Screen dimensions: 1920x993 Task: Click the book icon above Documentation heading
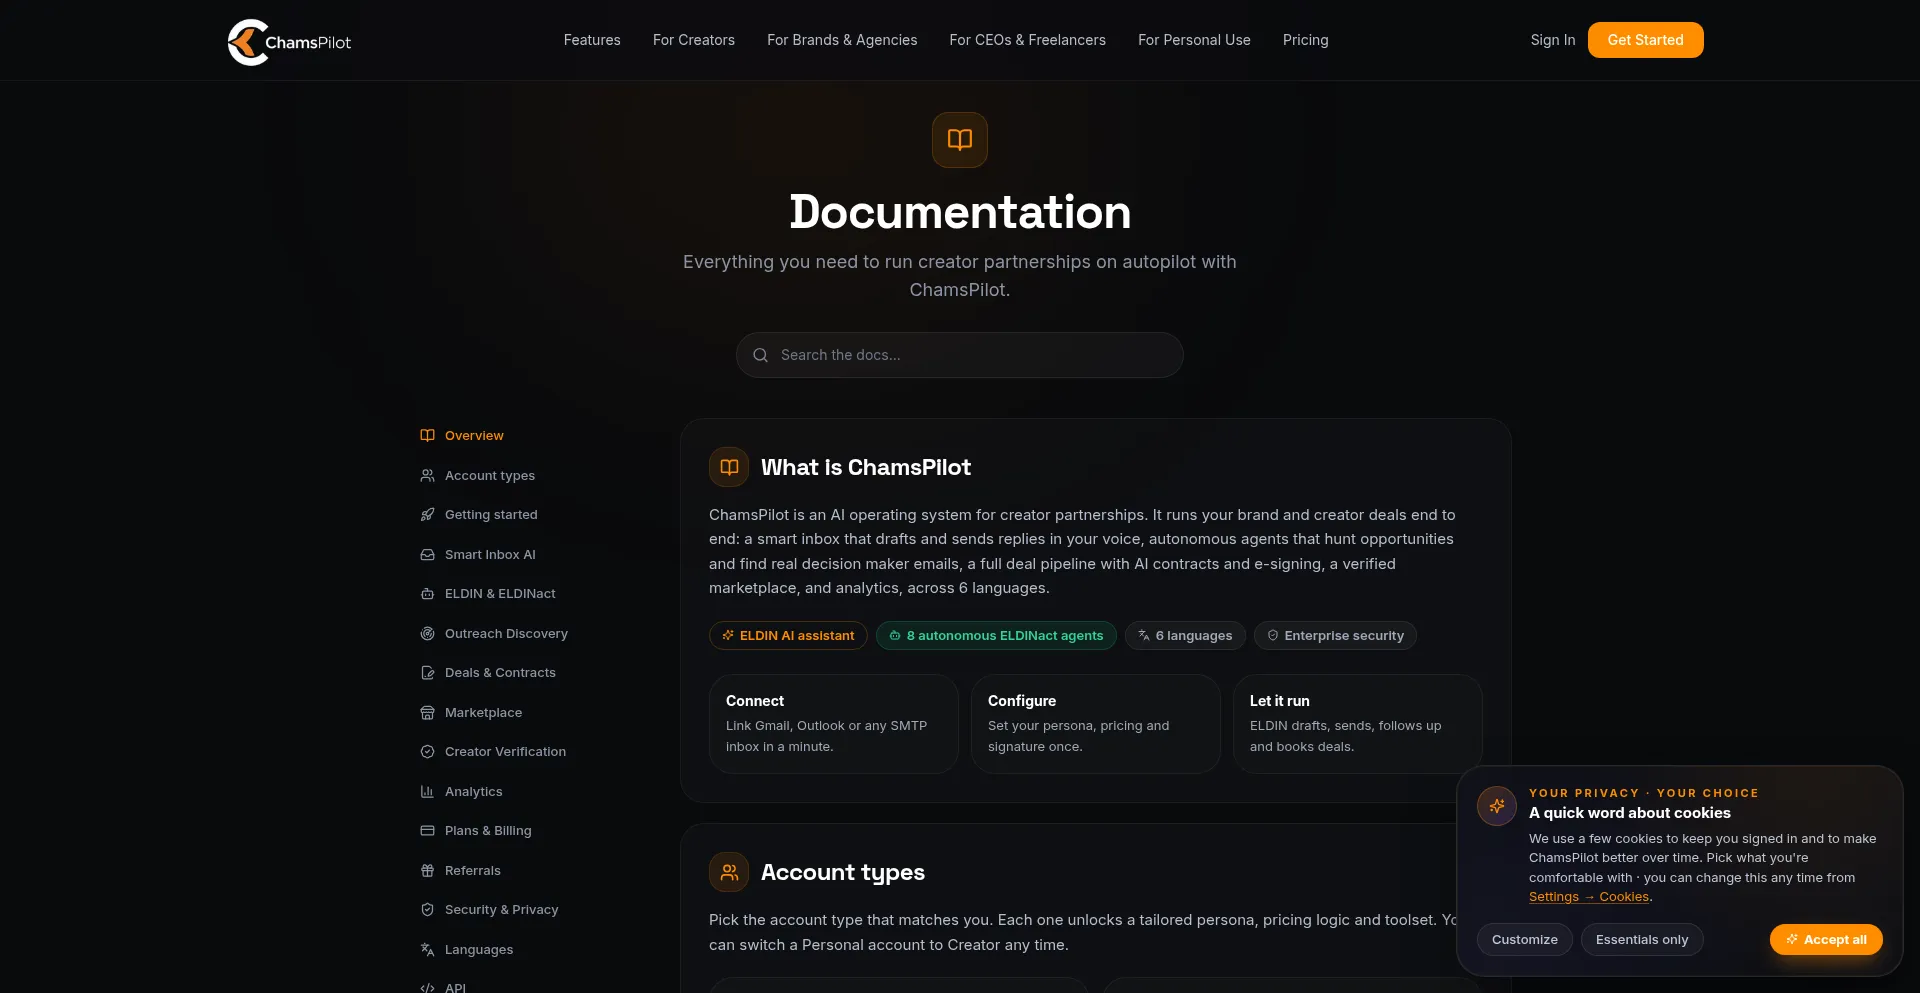960,140
